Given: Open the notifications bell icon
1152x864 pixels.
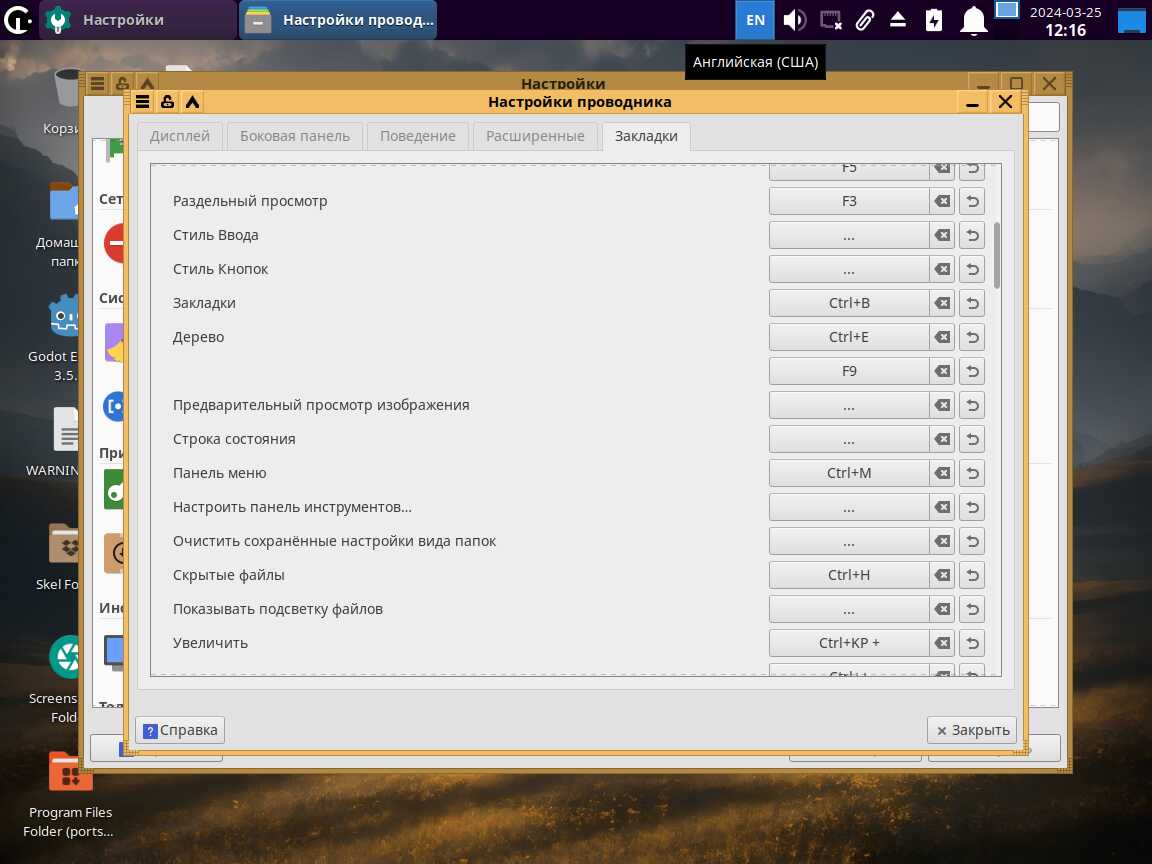Looking at the screenshot, I should (973, 20).
